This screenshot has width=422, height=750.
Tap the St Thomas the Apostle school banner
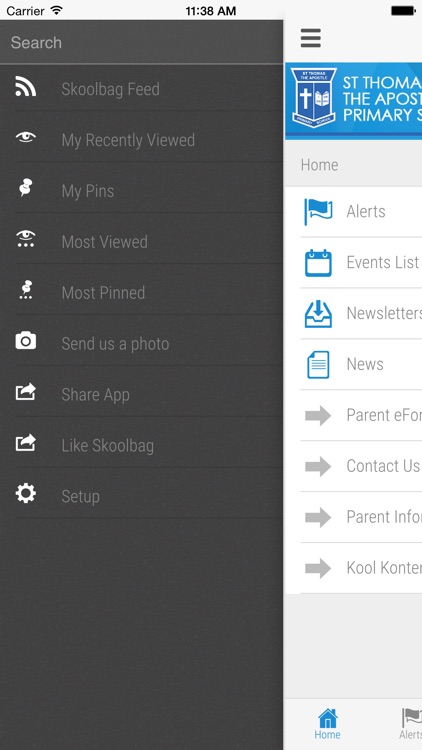354,100
